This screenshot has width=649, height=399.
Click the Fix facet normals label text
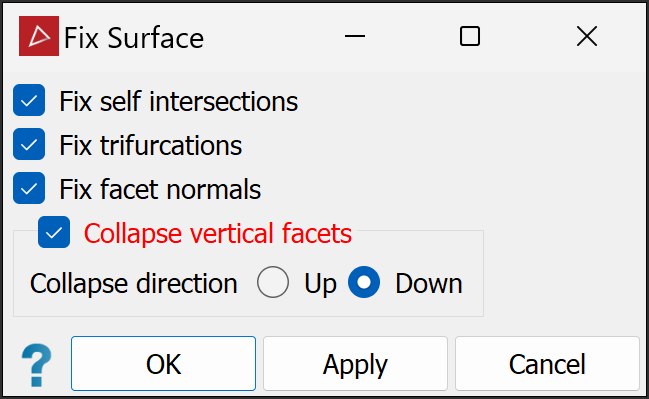pos(160,190)
